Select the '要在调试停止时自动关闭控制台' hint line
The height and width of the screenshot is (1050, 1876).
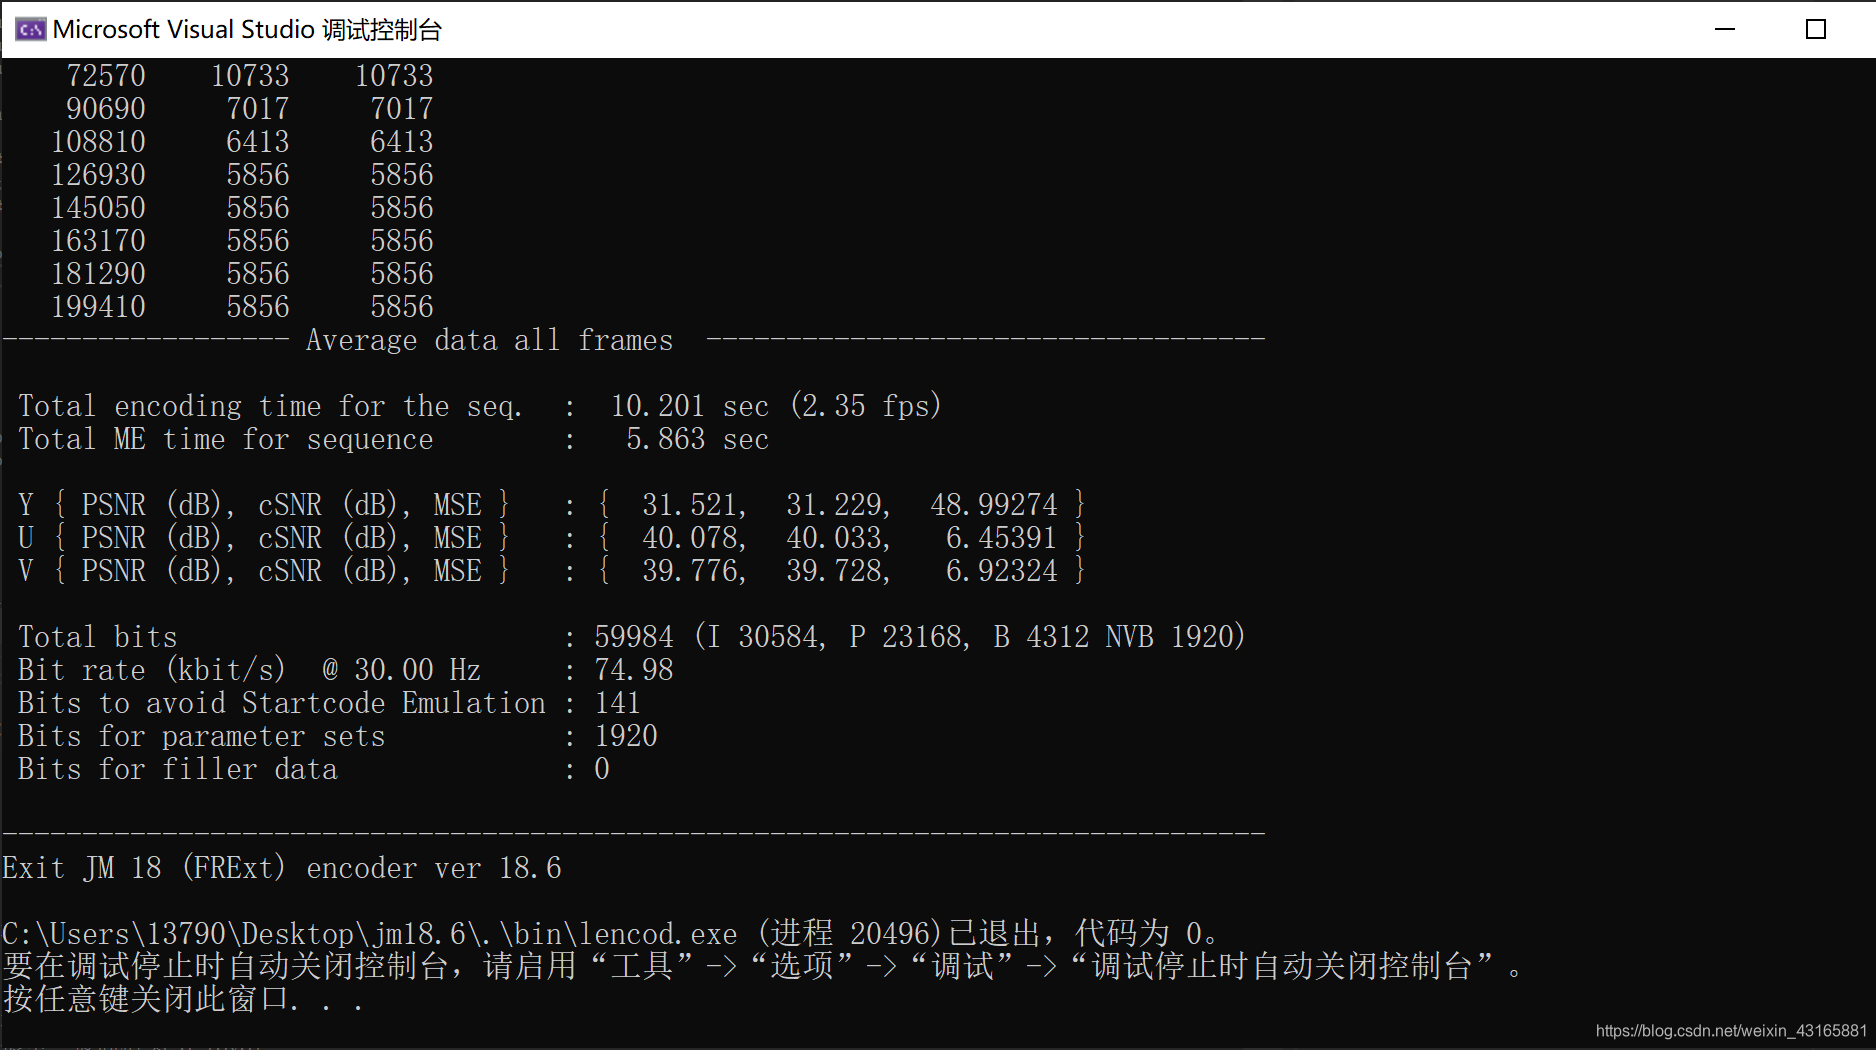762,967
